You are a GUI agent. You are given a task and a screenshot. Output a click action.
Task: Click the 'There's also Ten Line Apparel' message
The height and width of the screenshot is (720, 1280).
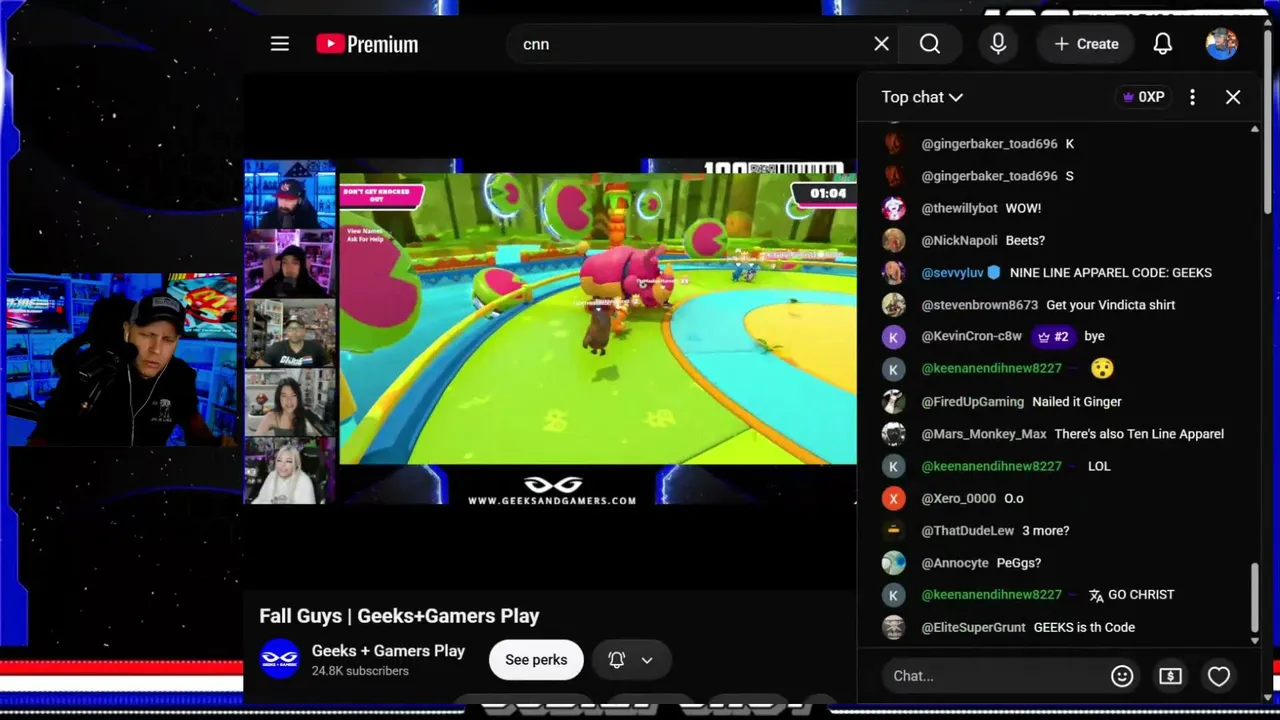(x=1139, y=434)
